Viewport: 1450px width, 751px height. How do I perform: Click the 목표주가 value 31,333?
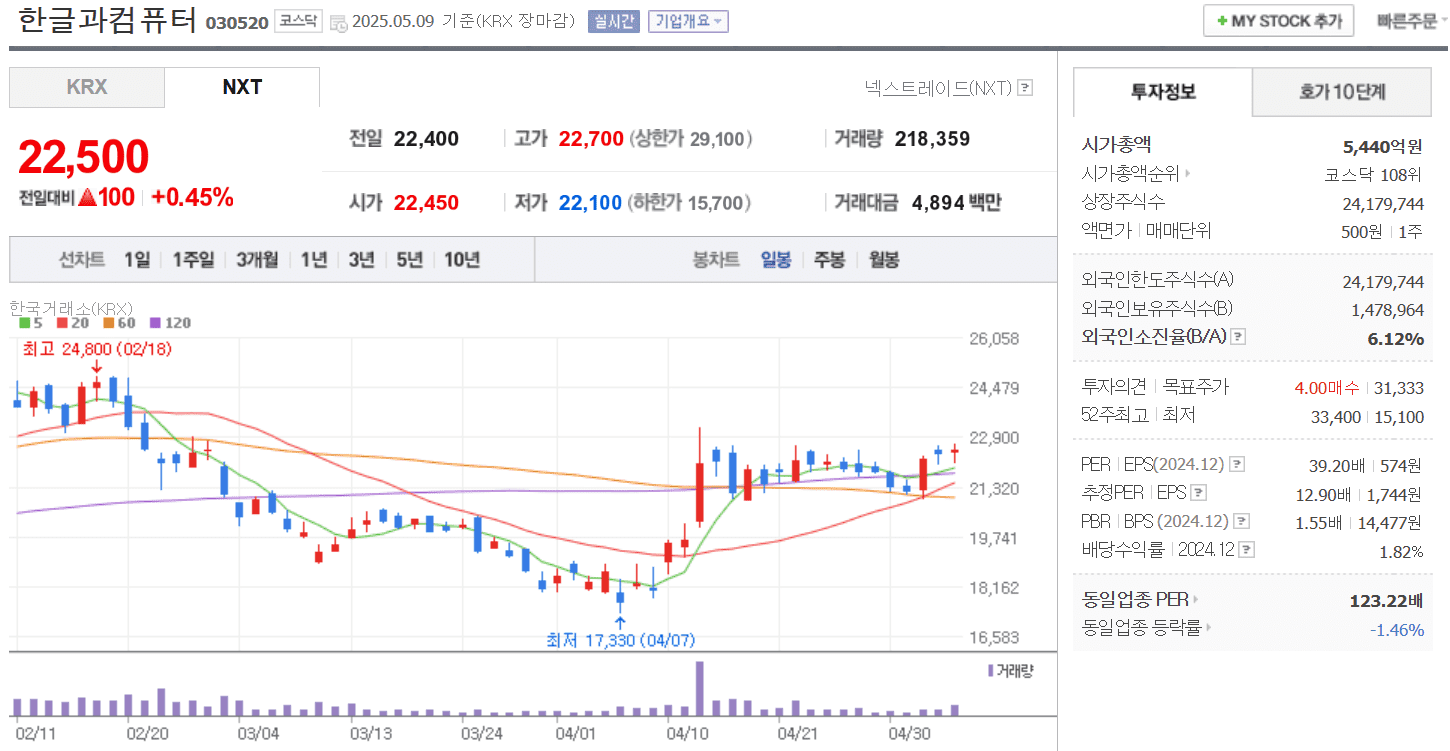[1399, 388]
